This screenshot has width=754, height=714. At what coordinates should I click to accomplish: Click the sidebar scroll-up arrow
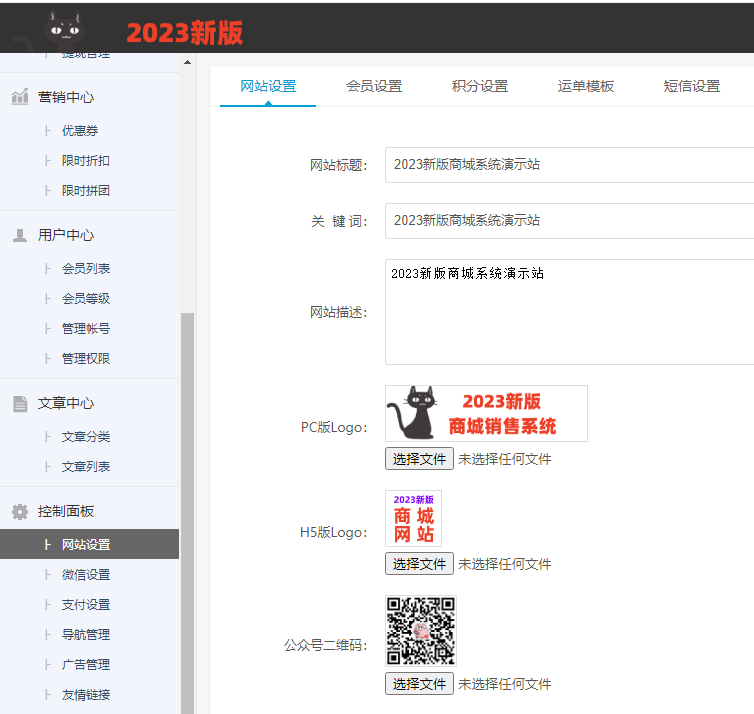pyautogui.click(x=188, y=62)
